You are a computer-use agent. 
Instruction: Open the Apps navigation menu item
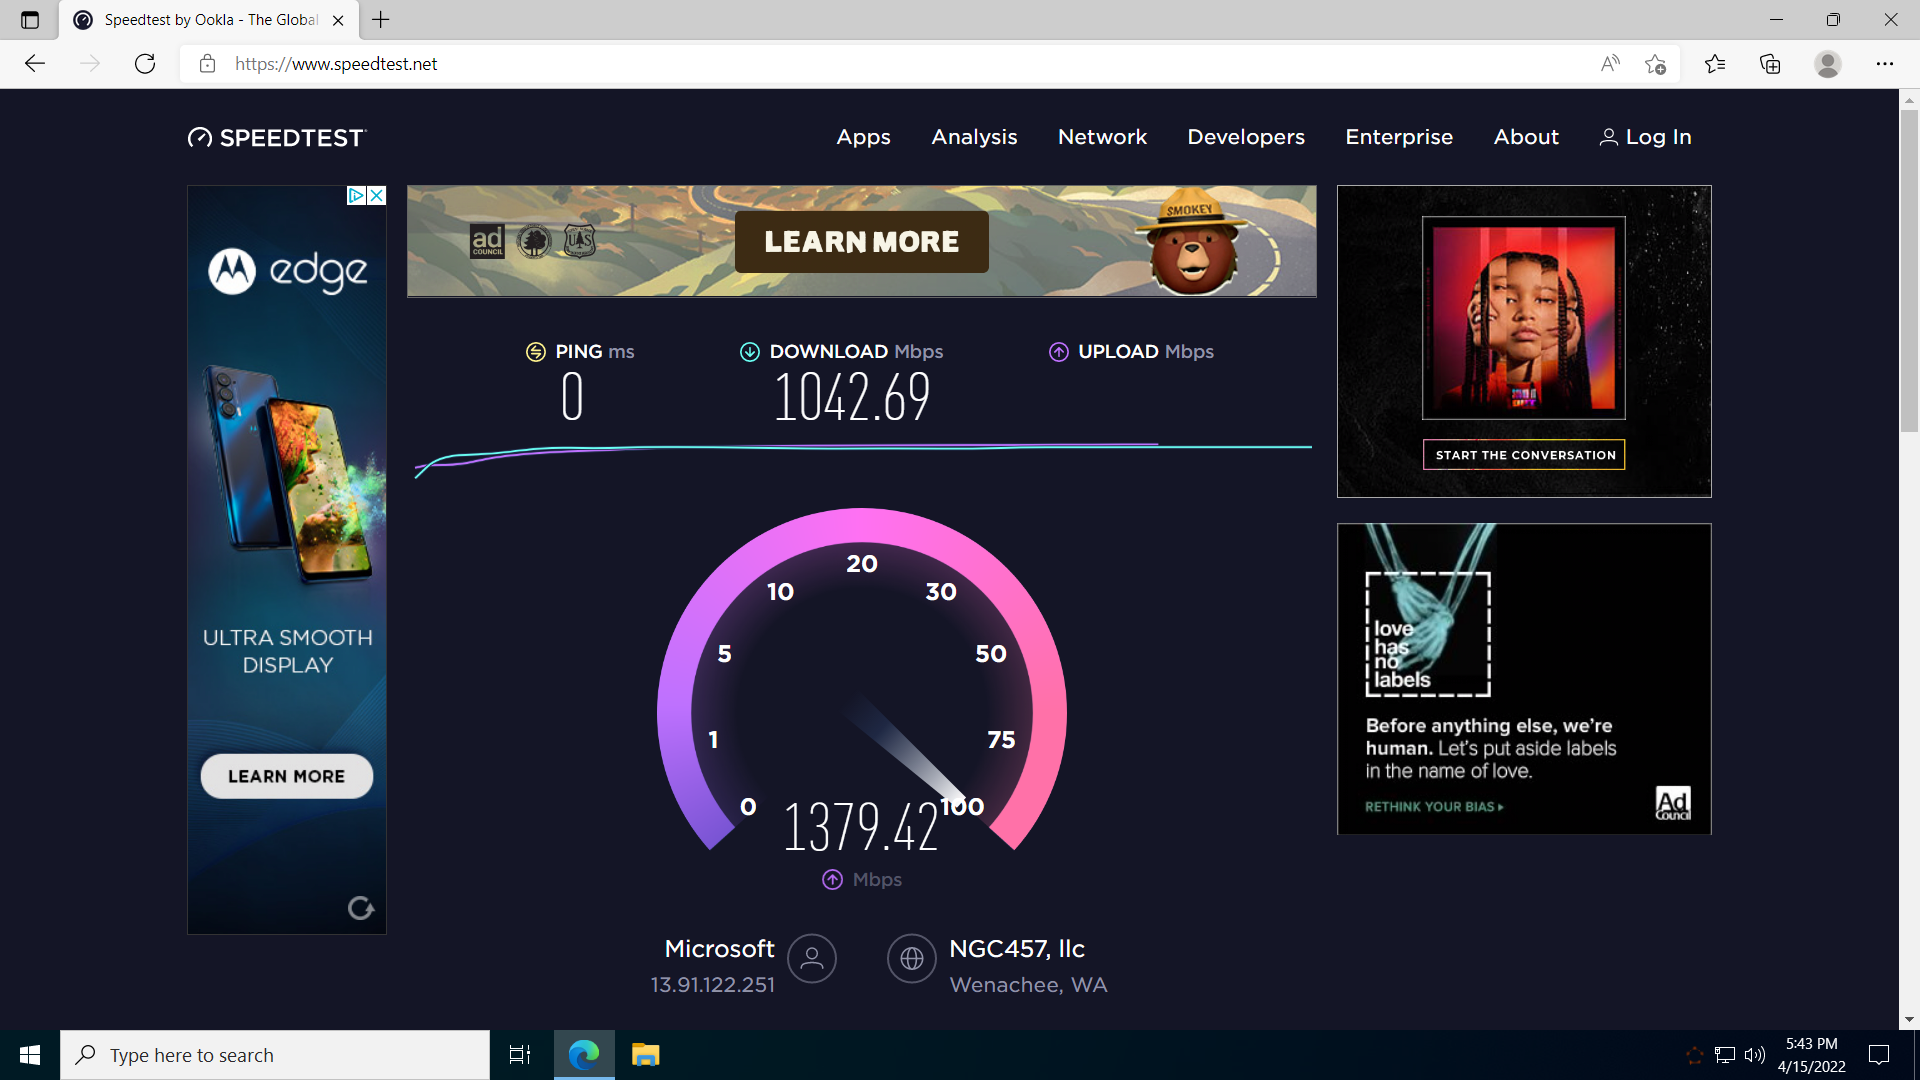[863, 137]
